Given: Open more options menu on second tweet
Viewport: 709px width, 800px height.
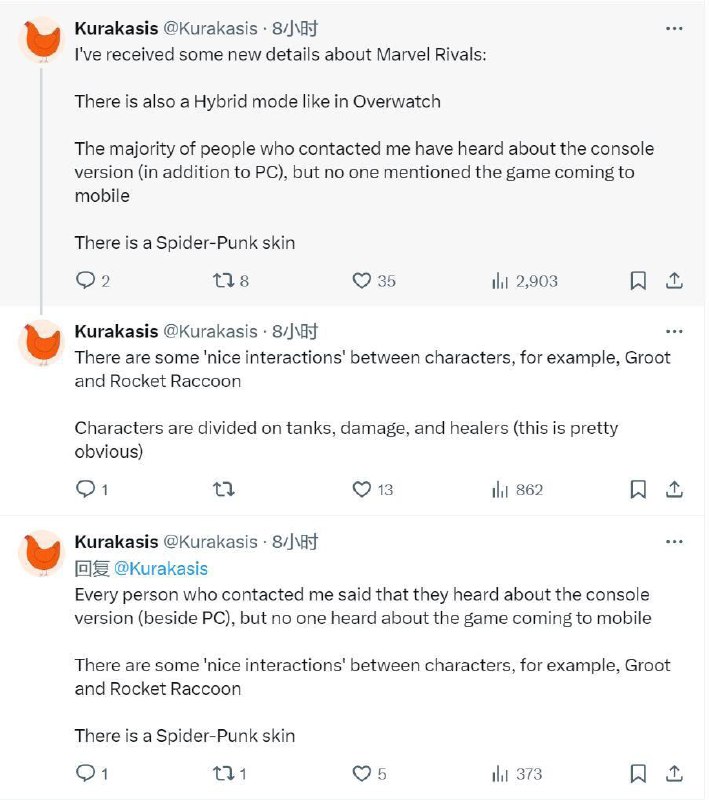Looking at the screenshot, I should [675, 331].
